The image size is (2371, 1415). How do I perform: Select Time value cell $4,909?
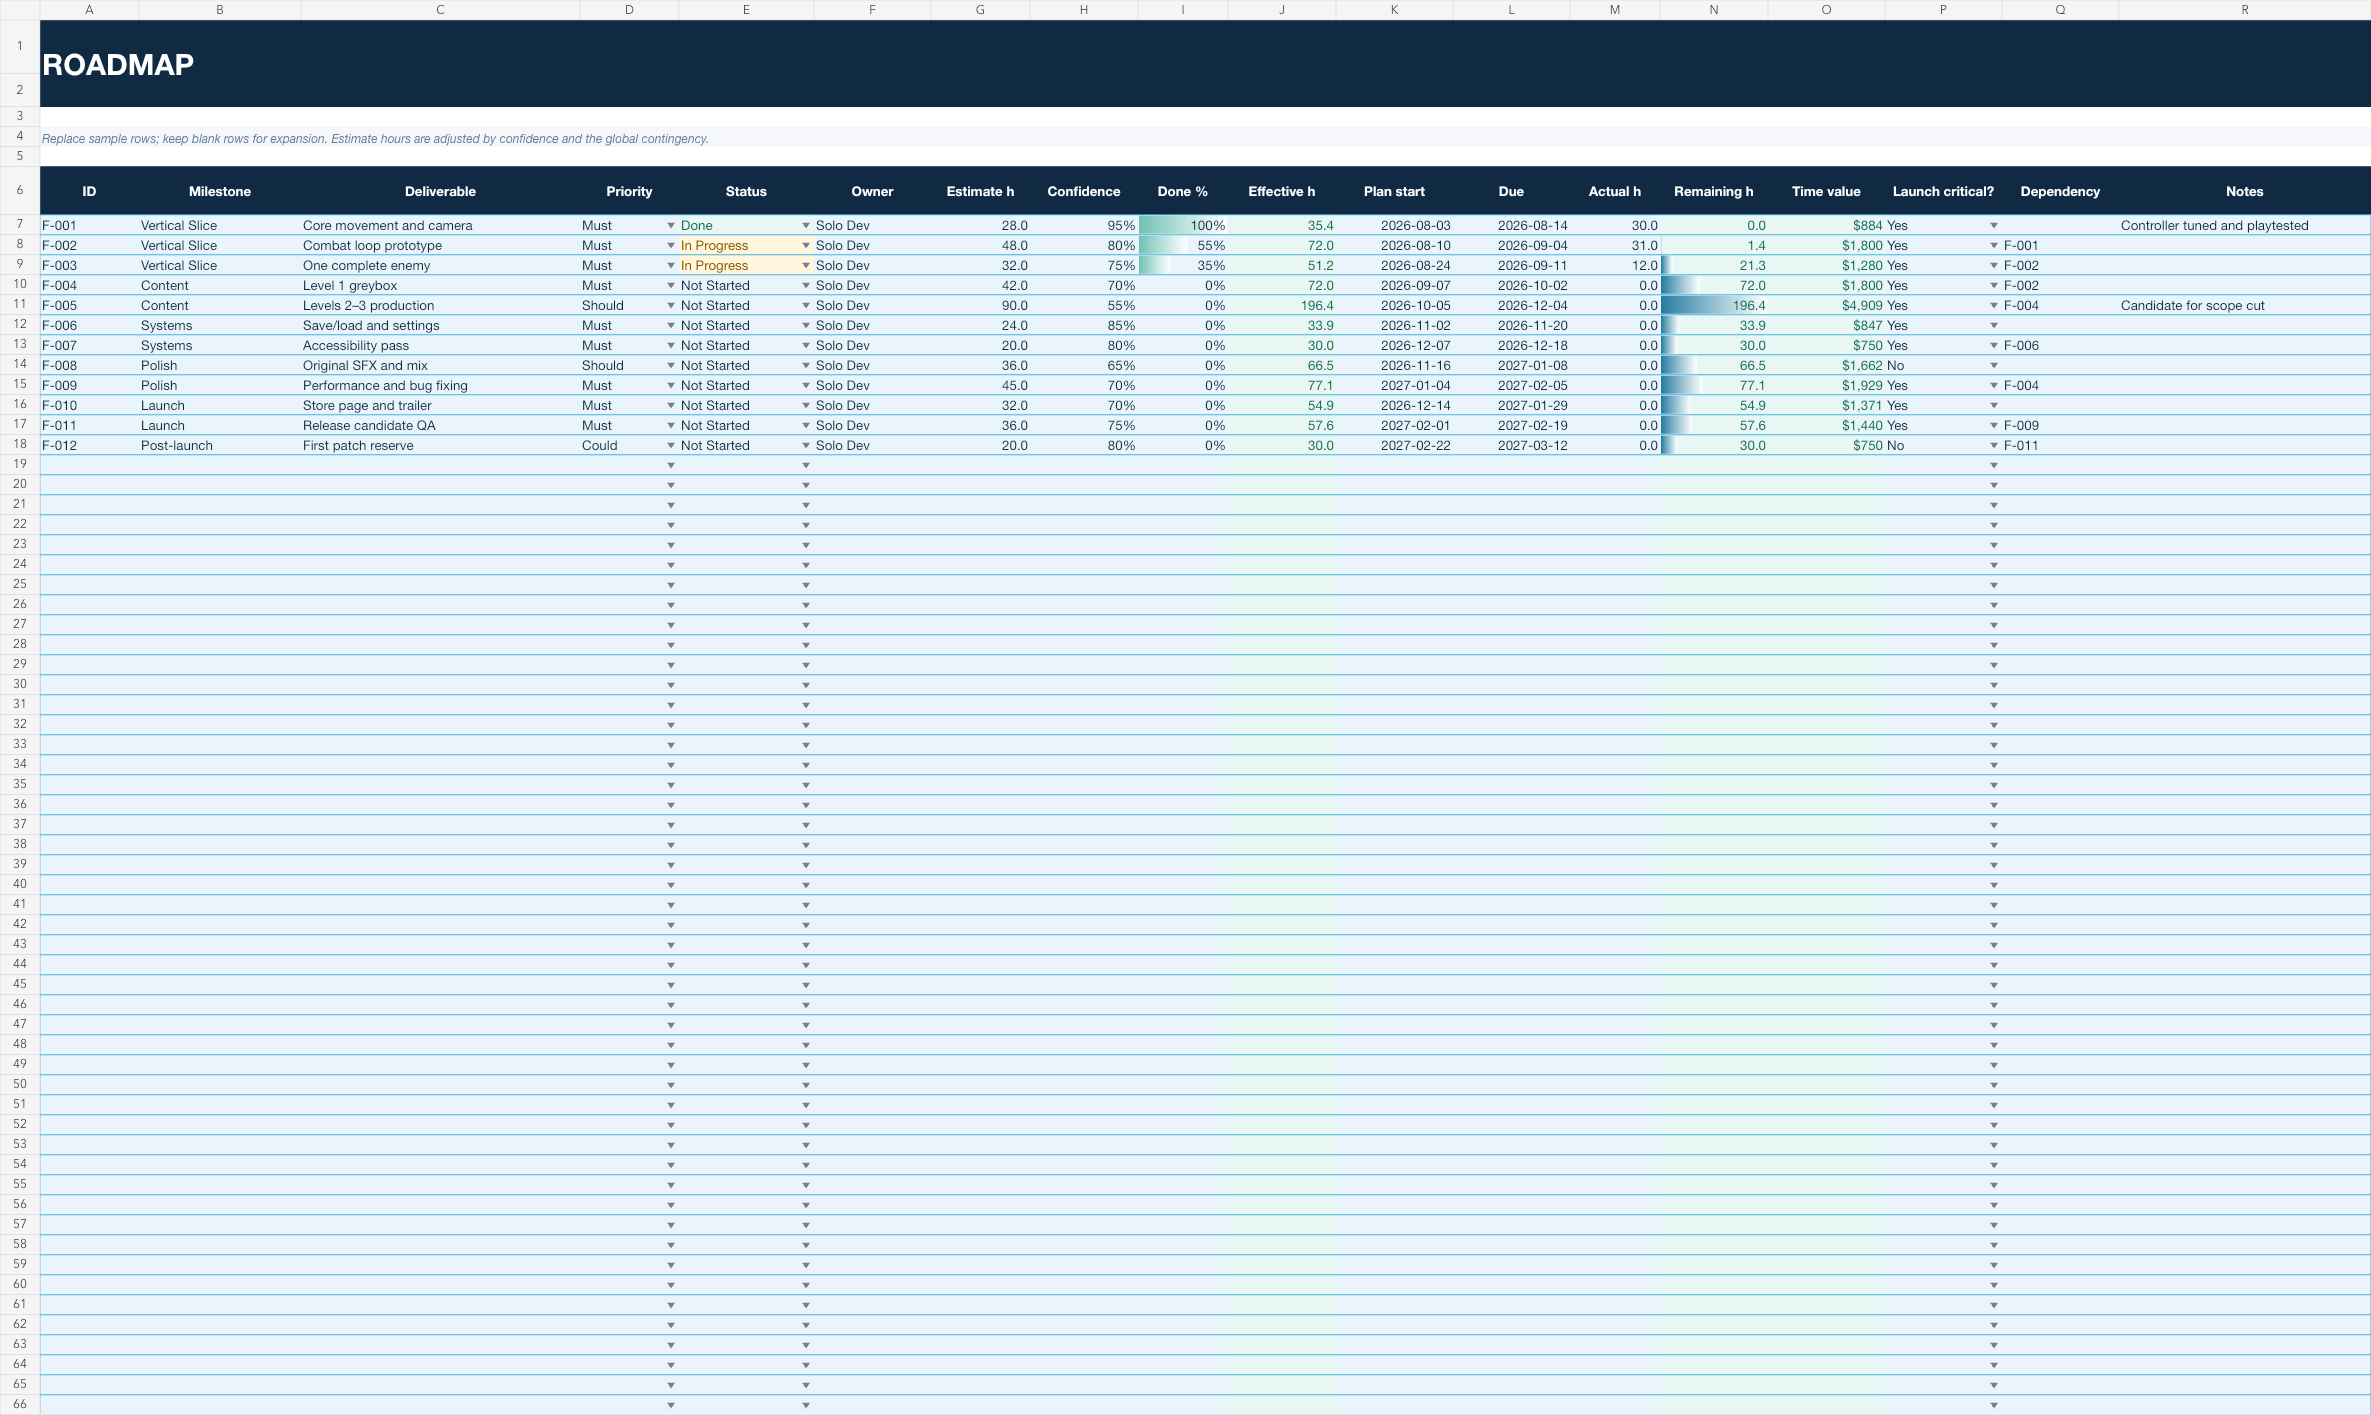(1826, 306)
